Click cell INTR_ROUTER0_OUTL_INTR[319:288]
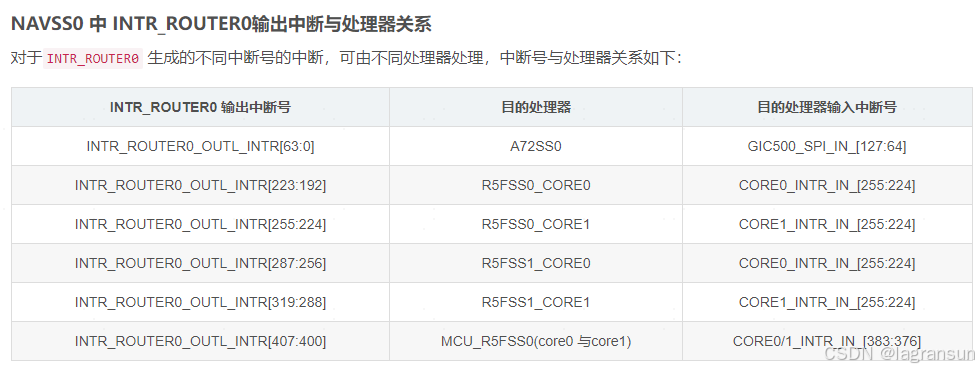Viewport: 979px width, 371px height. click(200, 302)
